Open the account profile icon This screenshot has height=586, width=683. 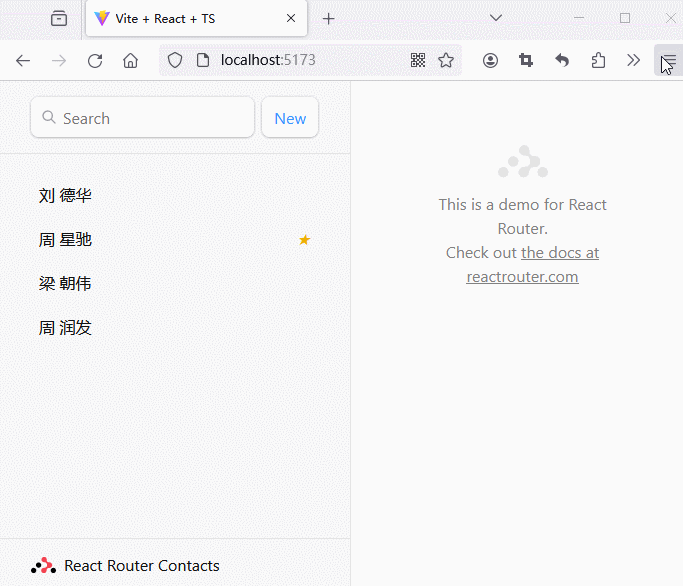(x=490, y=60)
